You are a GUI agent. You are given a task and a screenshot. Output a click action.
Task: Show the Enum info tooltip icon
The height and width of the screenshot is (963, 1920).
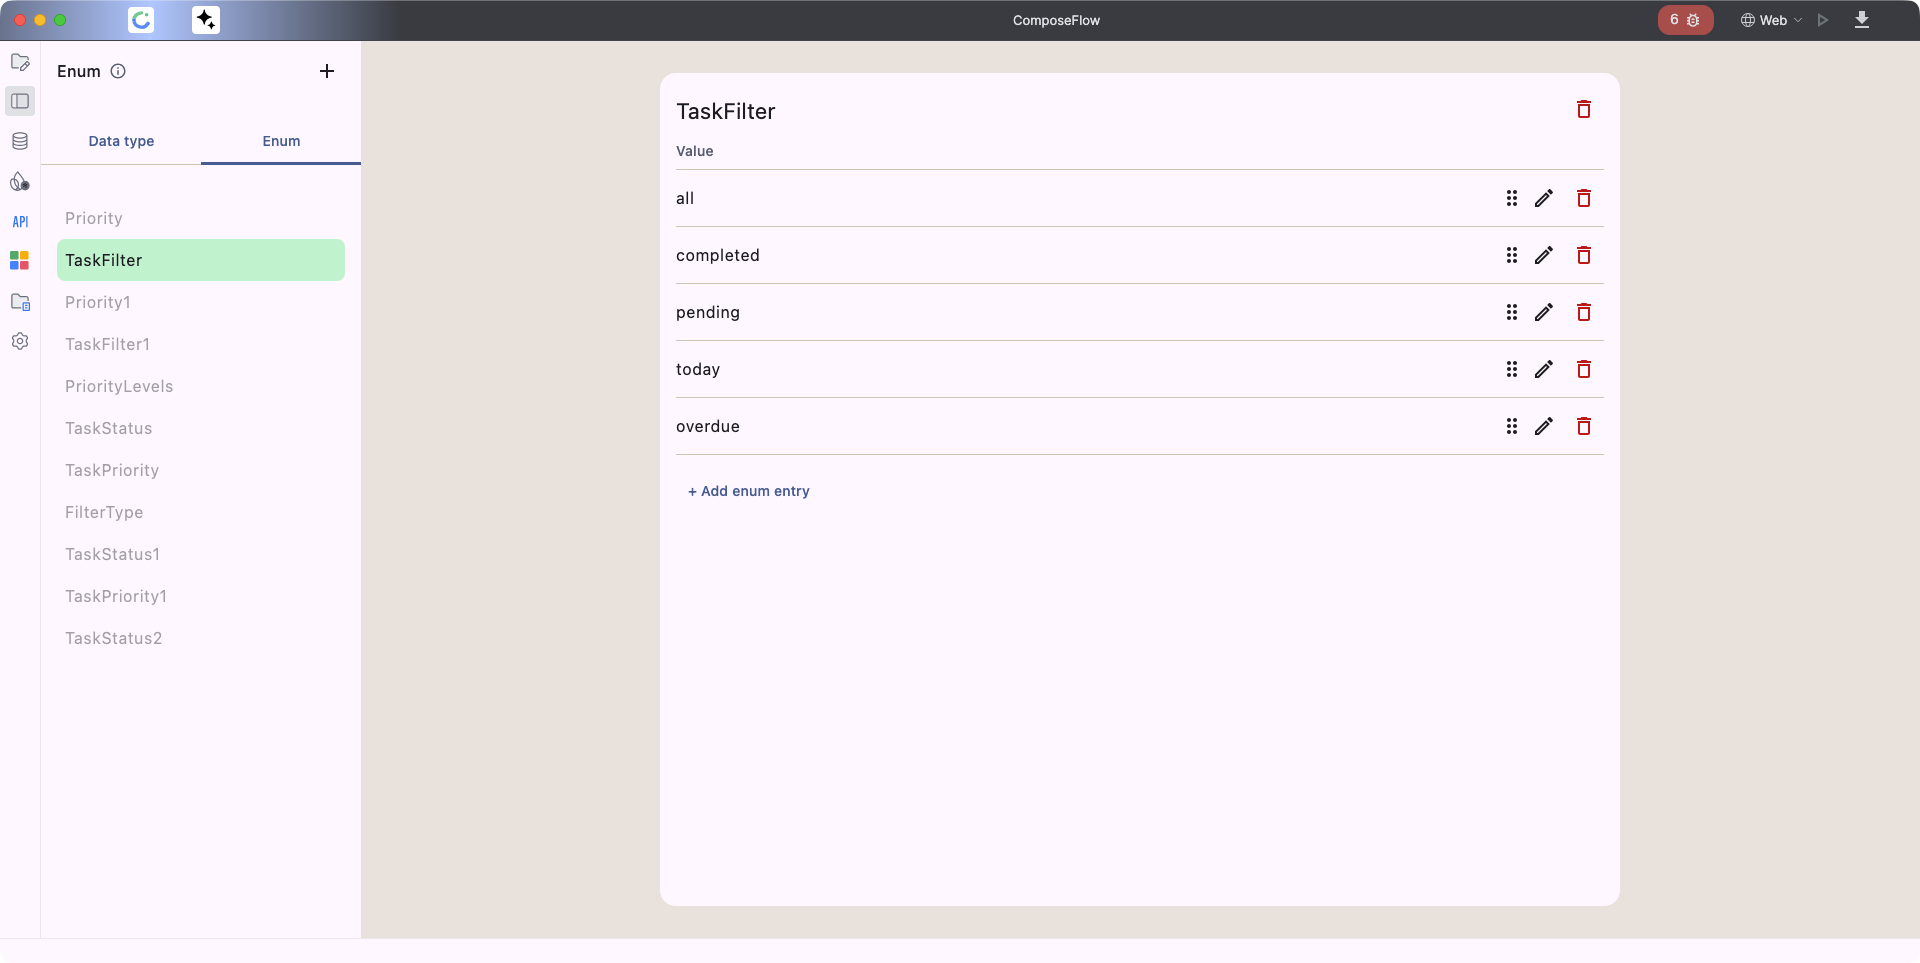pos(118,71)
